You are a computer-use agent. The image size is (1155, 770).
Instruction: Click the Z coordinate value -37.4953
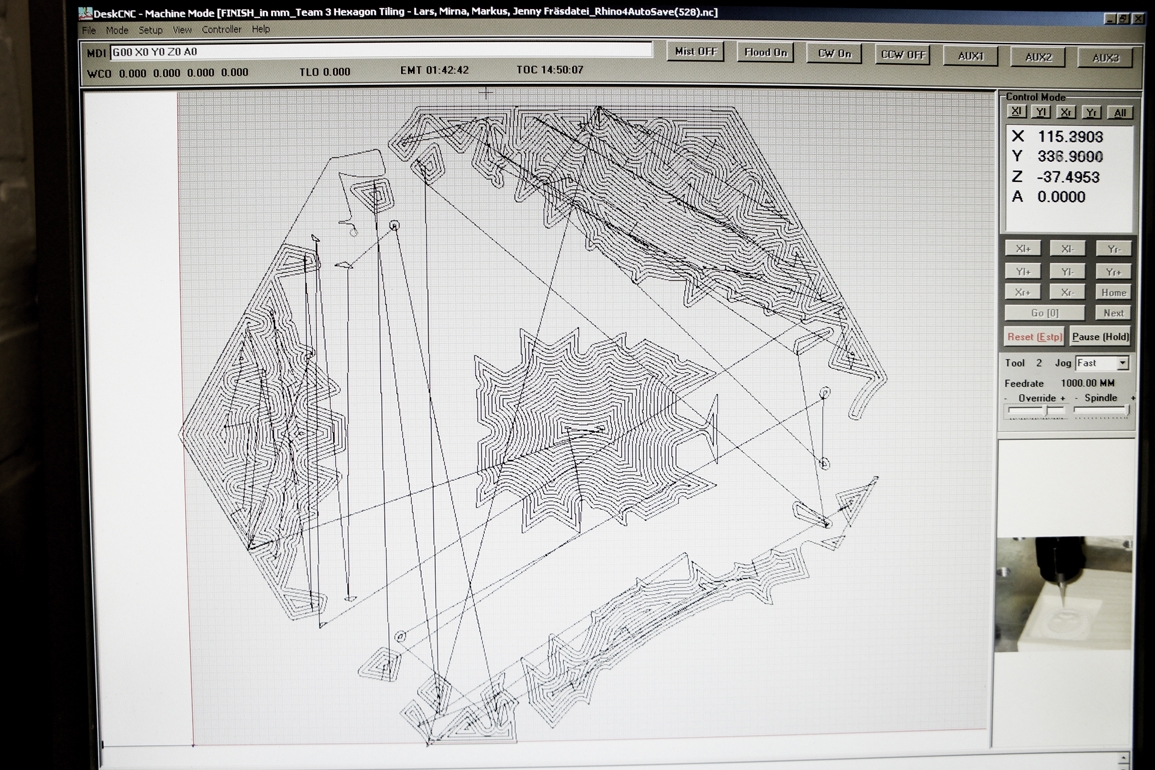point(1068,177)
